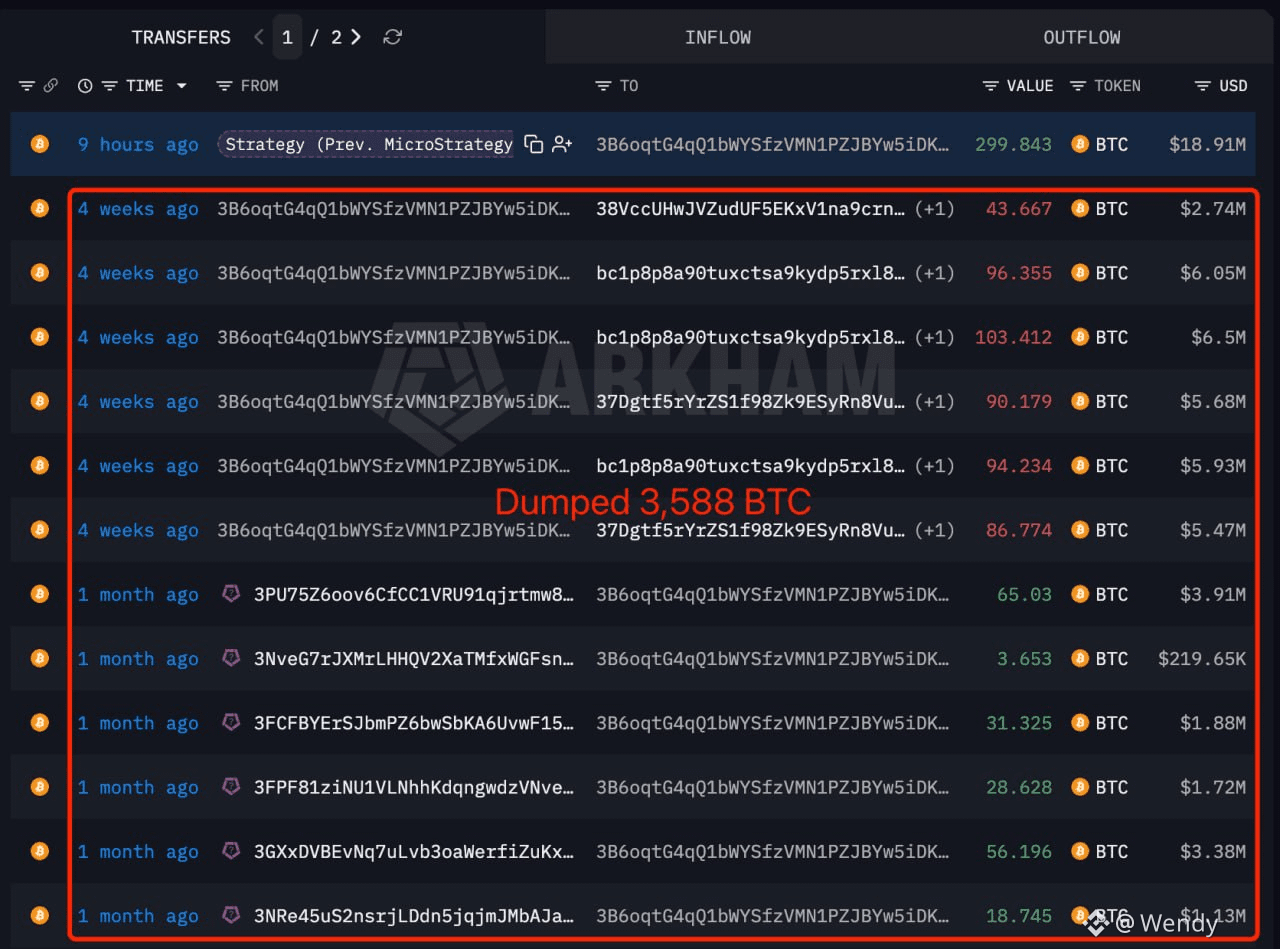Image resolution: width=1280 pixels, height=949 pixels.
Task: Expand the (+1) recipients in the 94.234 row
Action: pos(933,466)
